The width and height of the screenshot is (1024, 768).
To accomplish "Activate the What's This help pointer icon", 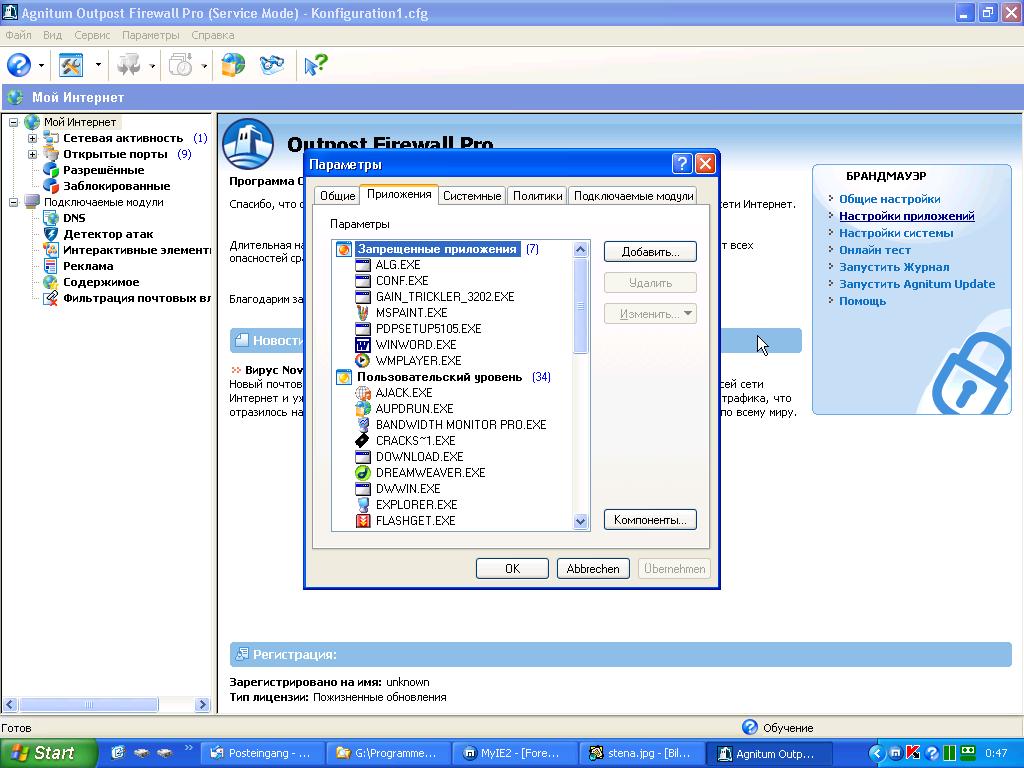I will [315, 65].
